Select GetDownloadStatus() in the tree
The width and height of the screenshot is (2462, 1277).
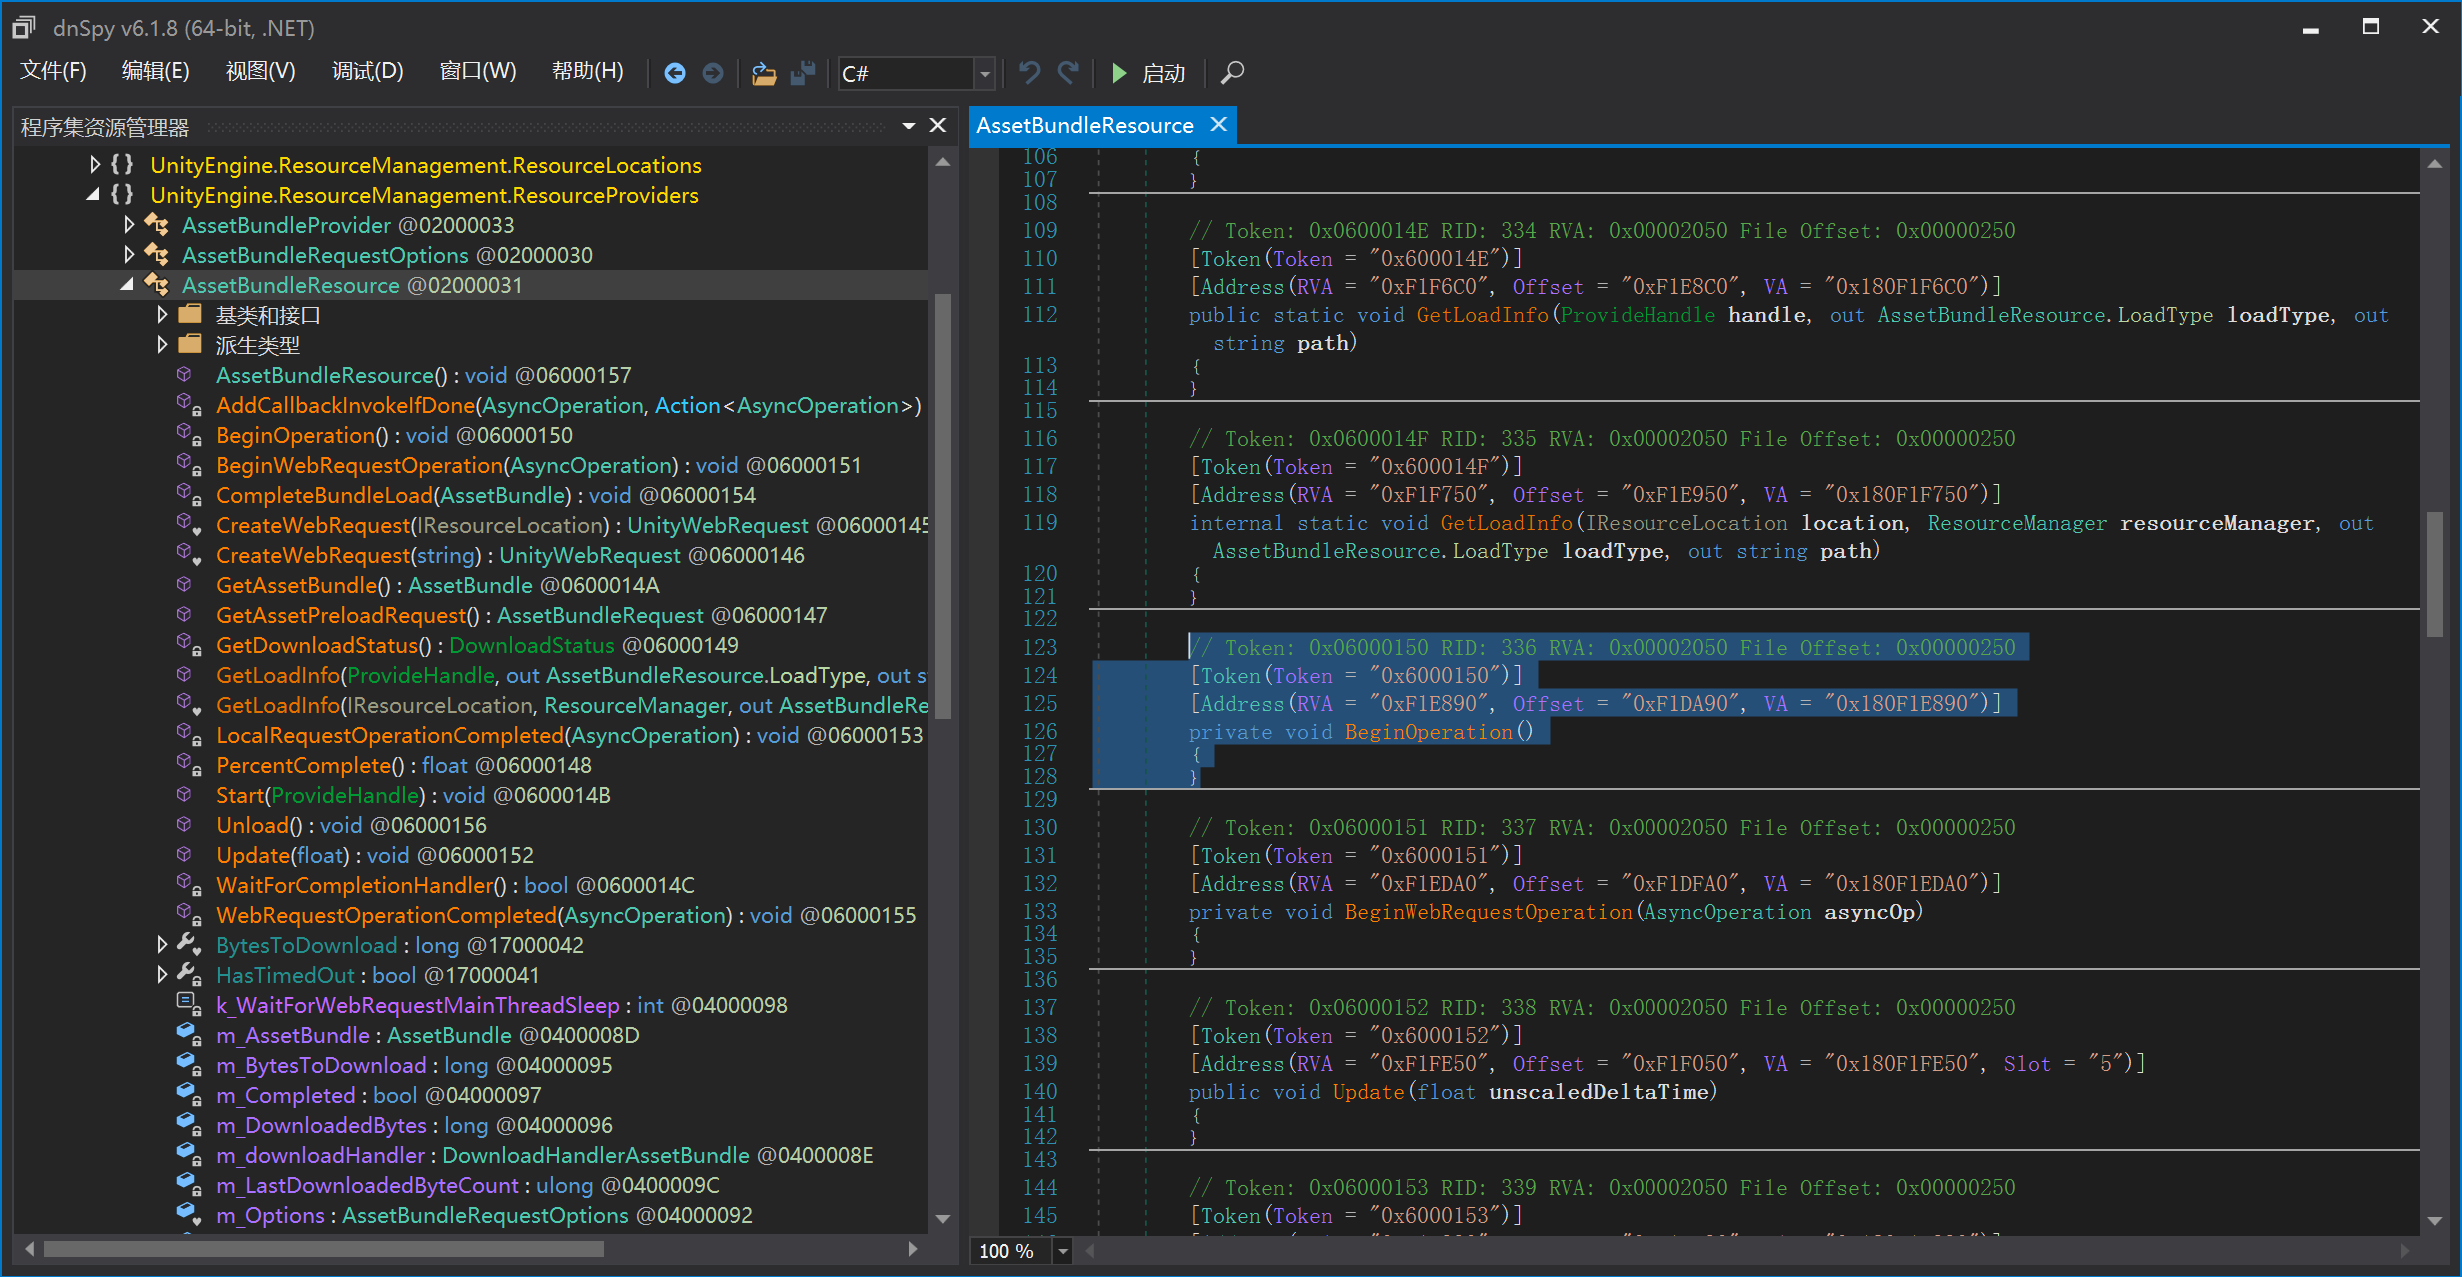(477, 645)
